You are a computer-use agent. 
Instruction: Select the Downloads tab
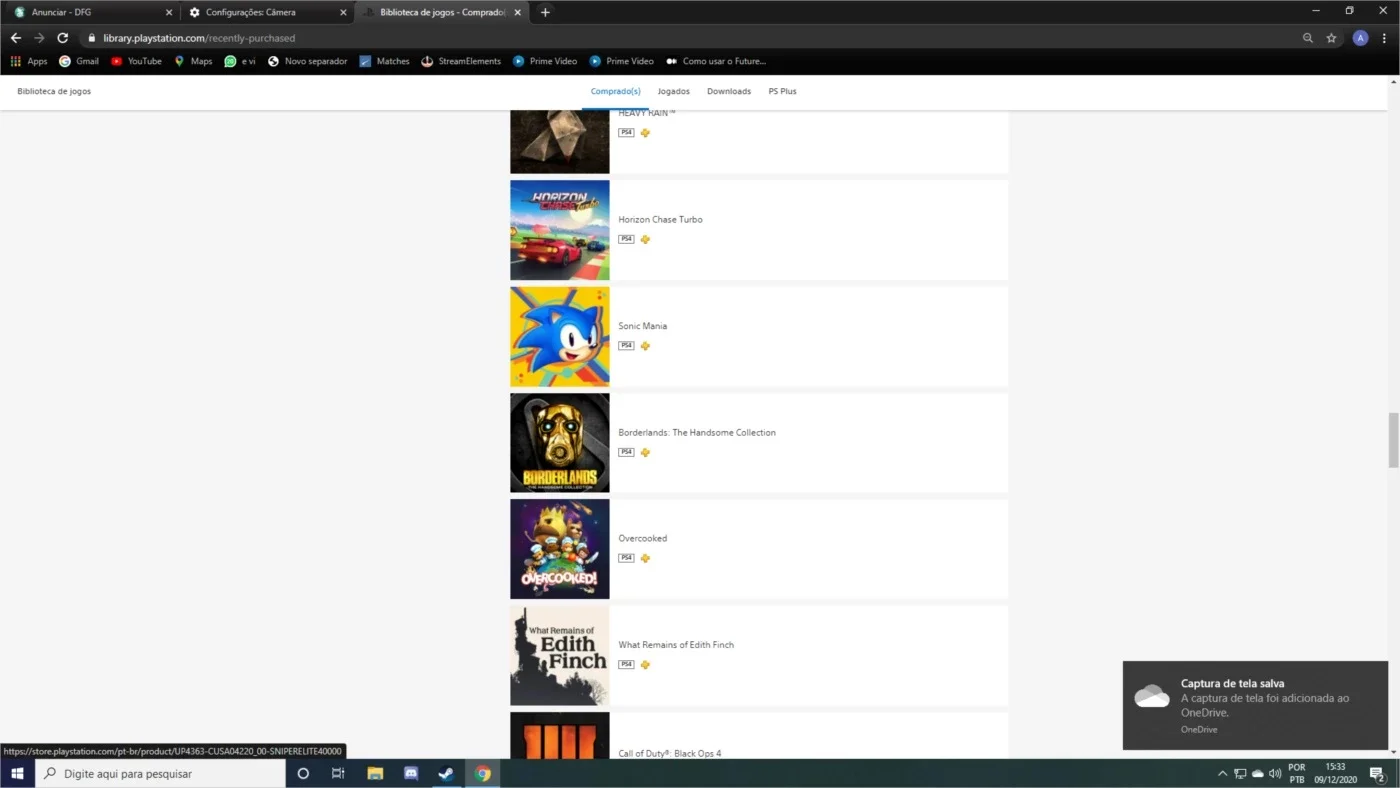point(729,91)
